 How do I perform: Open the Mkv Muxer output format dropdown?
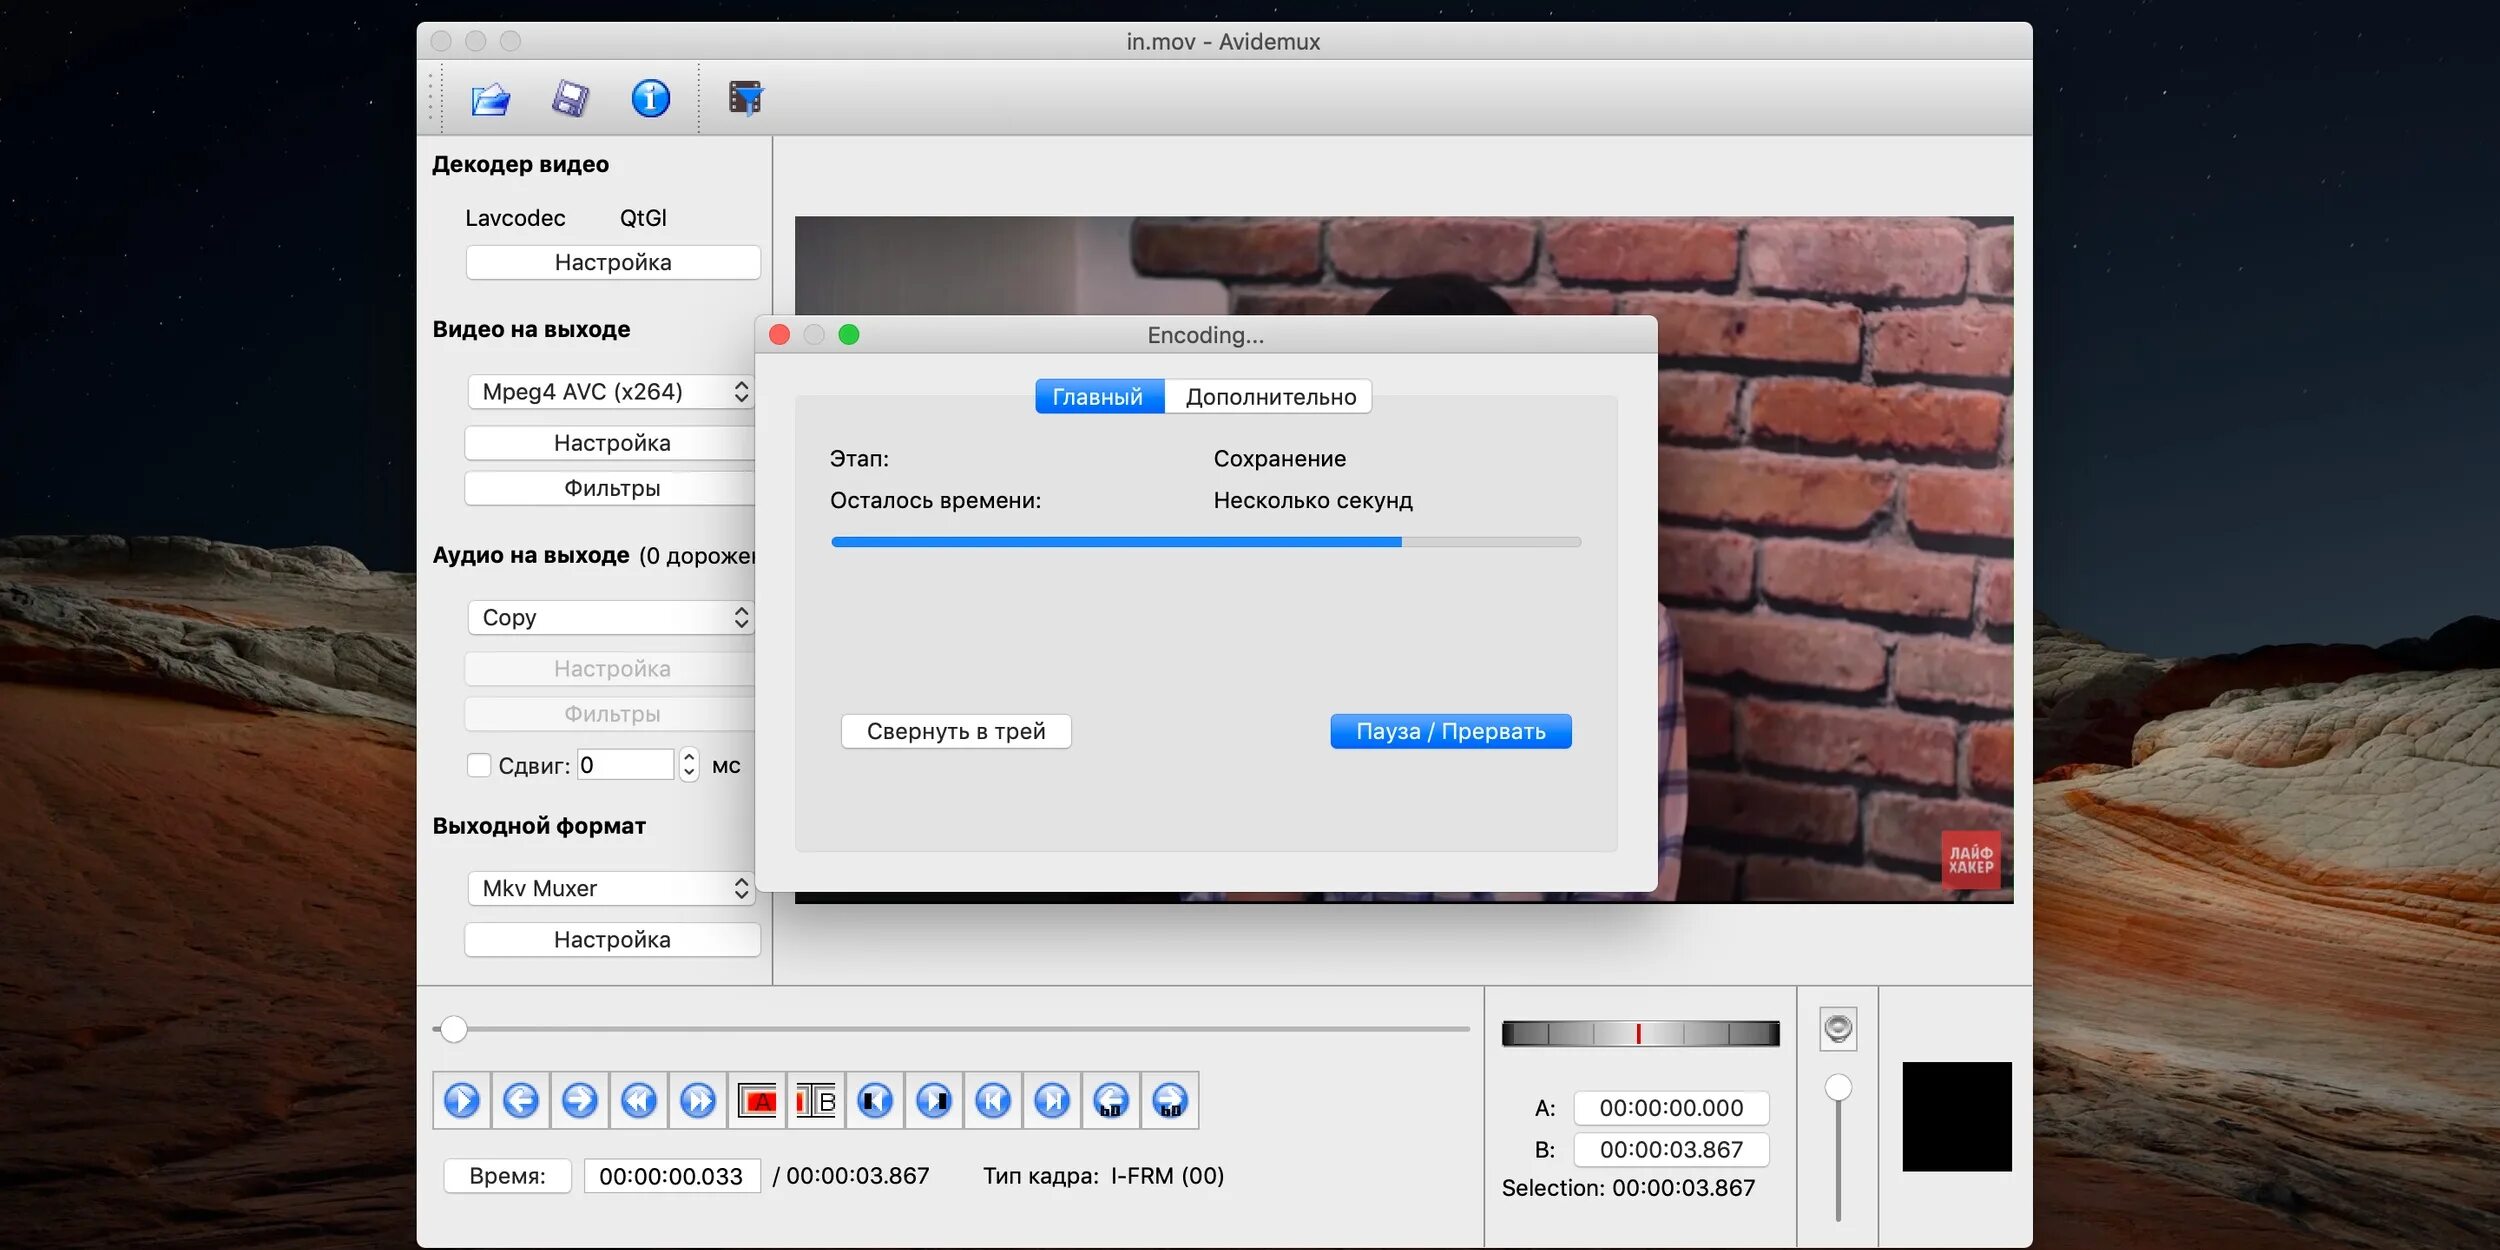point(611,889)
